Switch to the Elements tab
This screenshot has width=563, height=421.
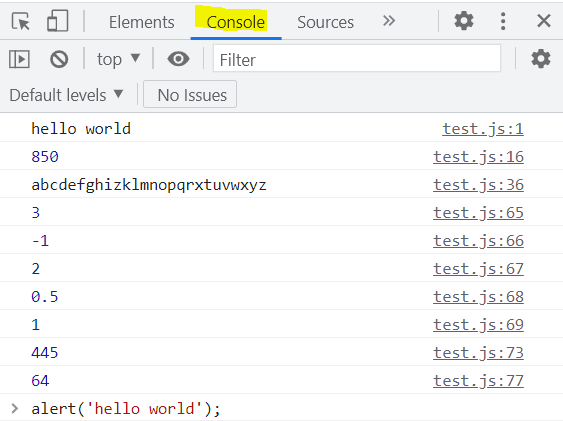pos(141,22)
